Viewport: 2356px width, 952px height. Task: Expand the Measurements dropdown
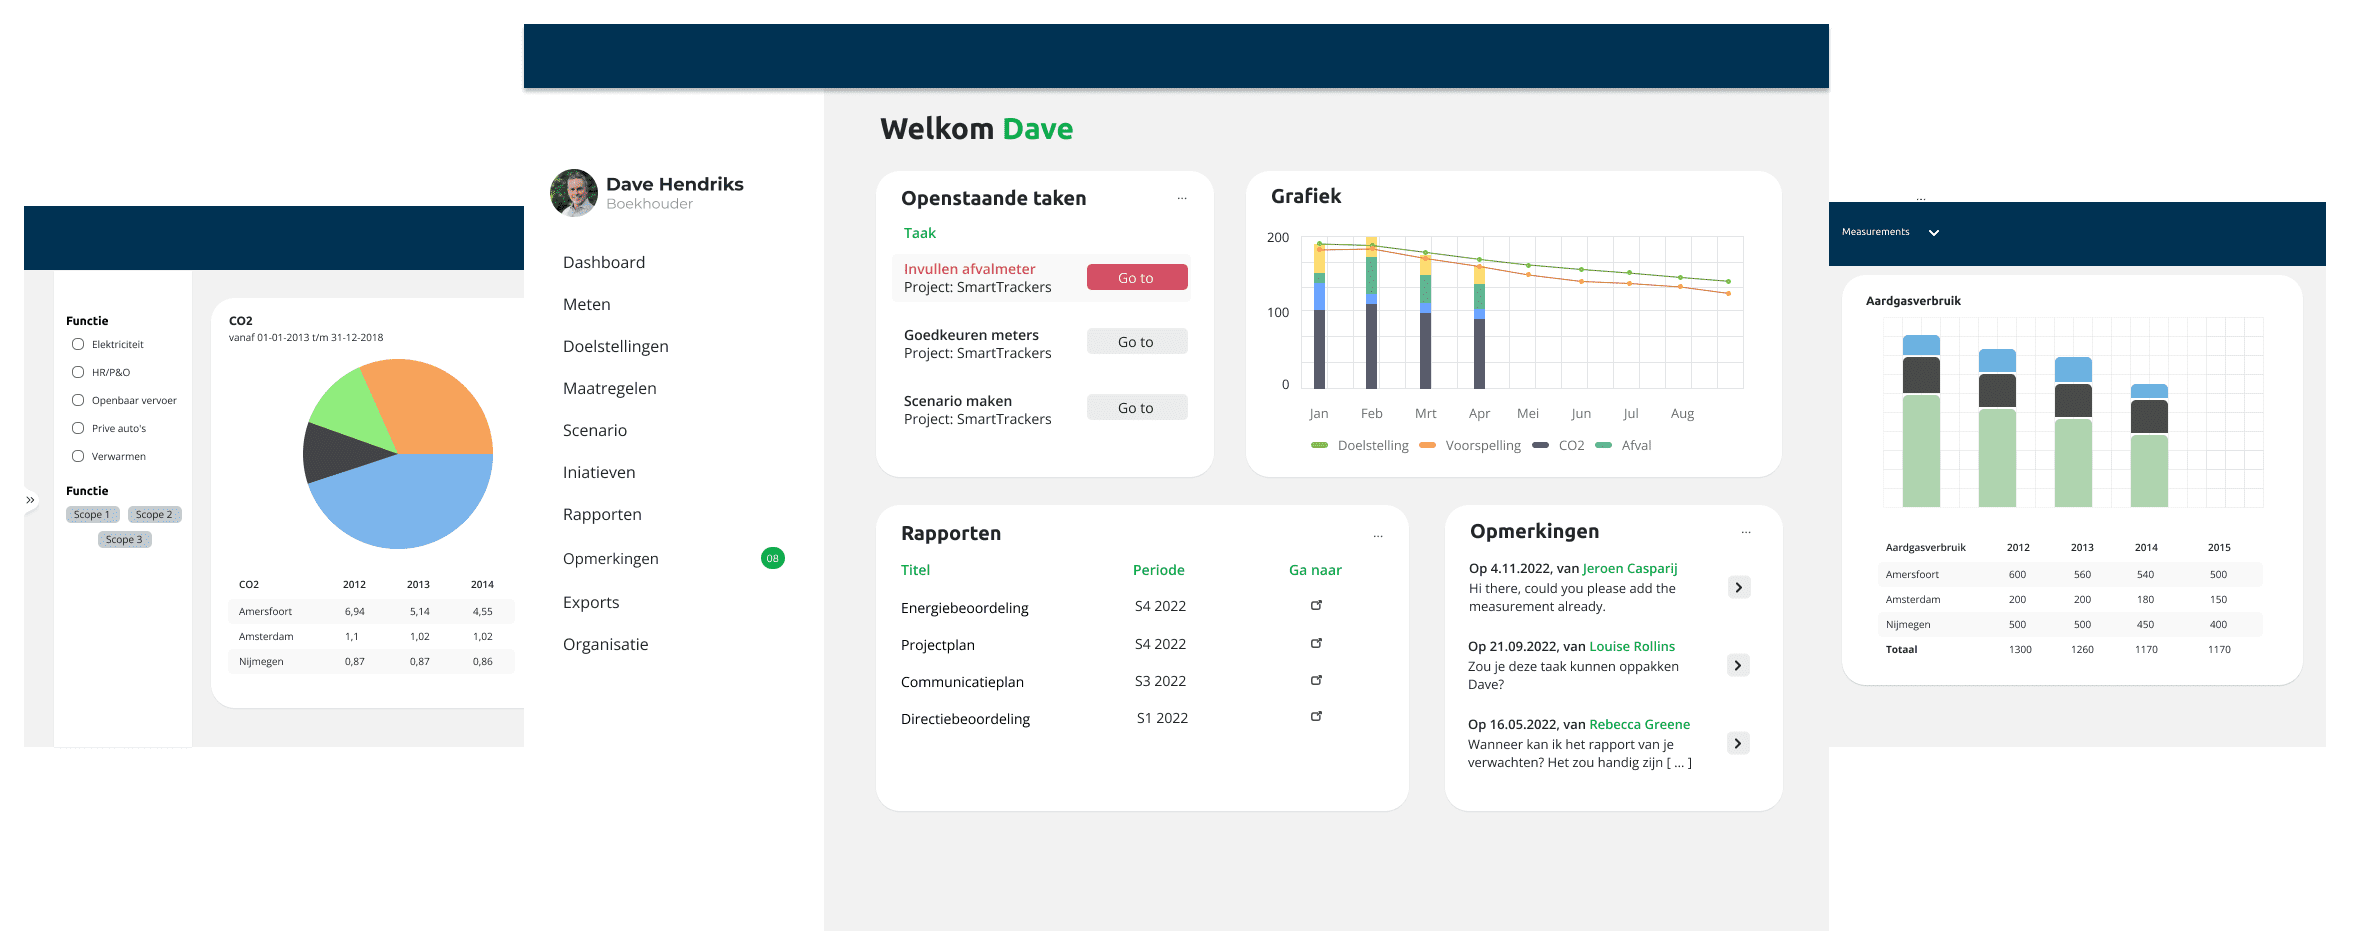(x=1933, y=232)
